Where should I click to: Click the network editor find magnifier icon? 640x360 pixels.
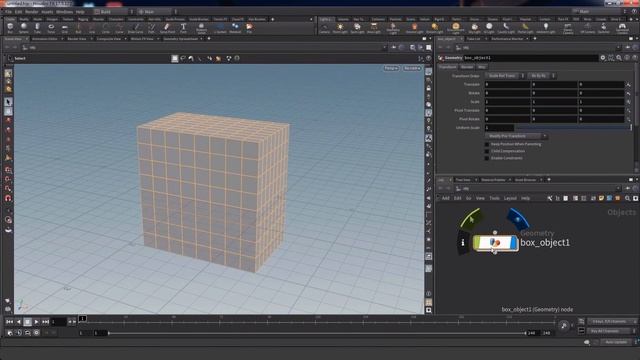point(628,198)
